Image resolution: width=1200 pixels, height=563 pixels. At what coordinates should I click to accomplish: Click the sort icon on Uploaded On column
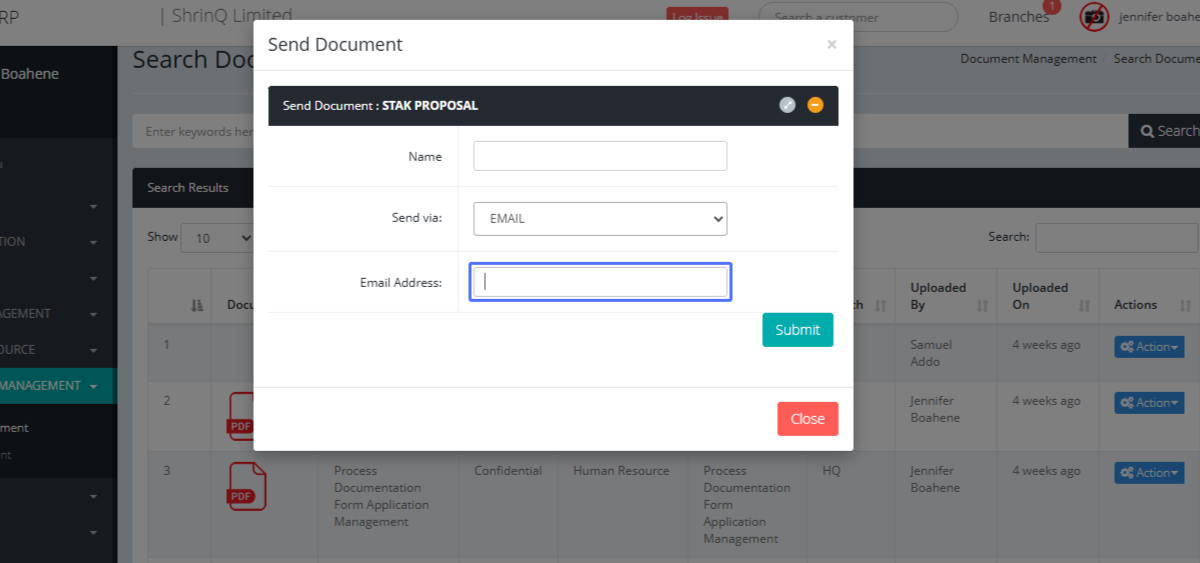(x=1083, y=305)
